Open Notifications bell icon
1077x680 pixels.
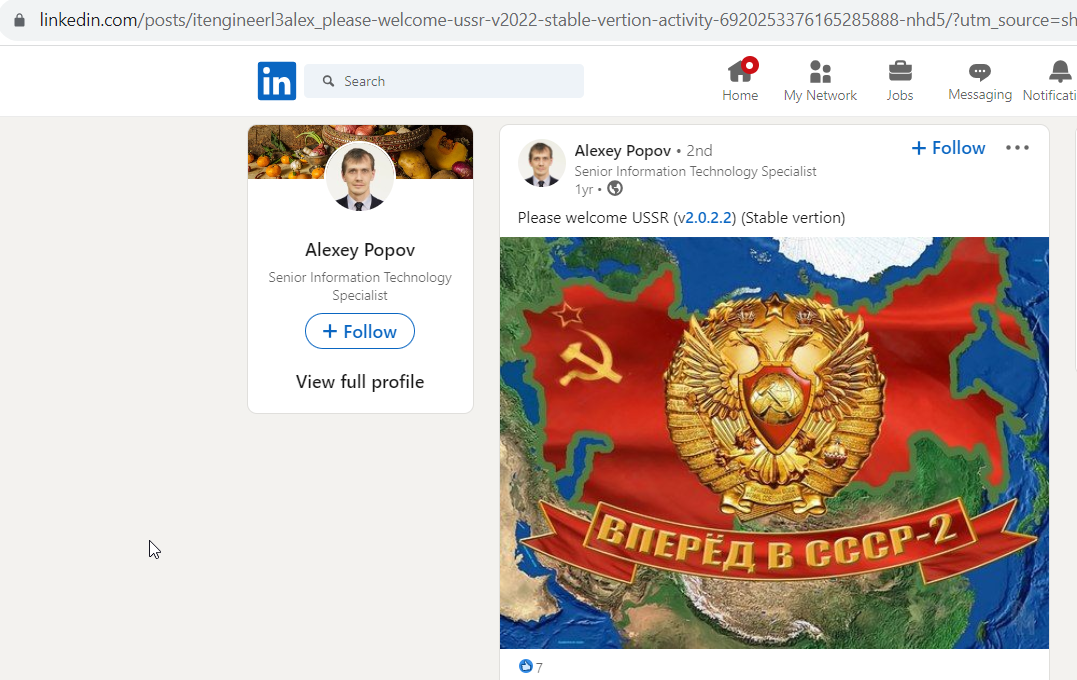(1060, 71)
